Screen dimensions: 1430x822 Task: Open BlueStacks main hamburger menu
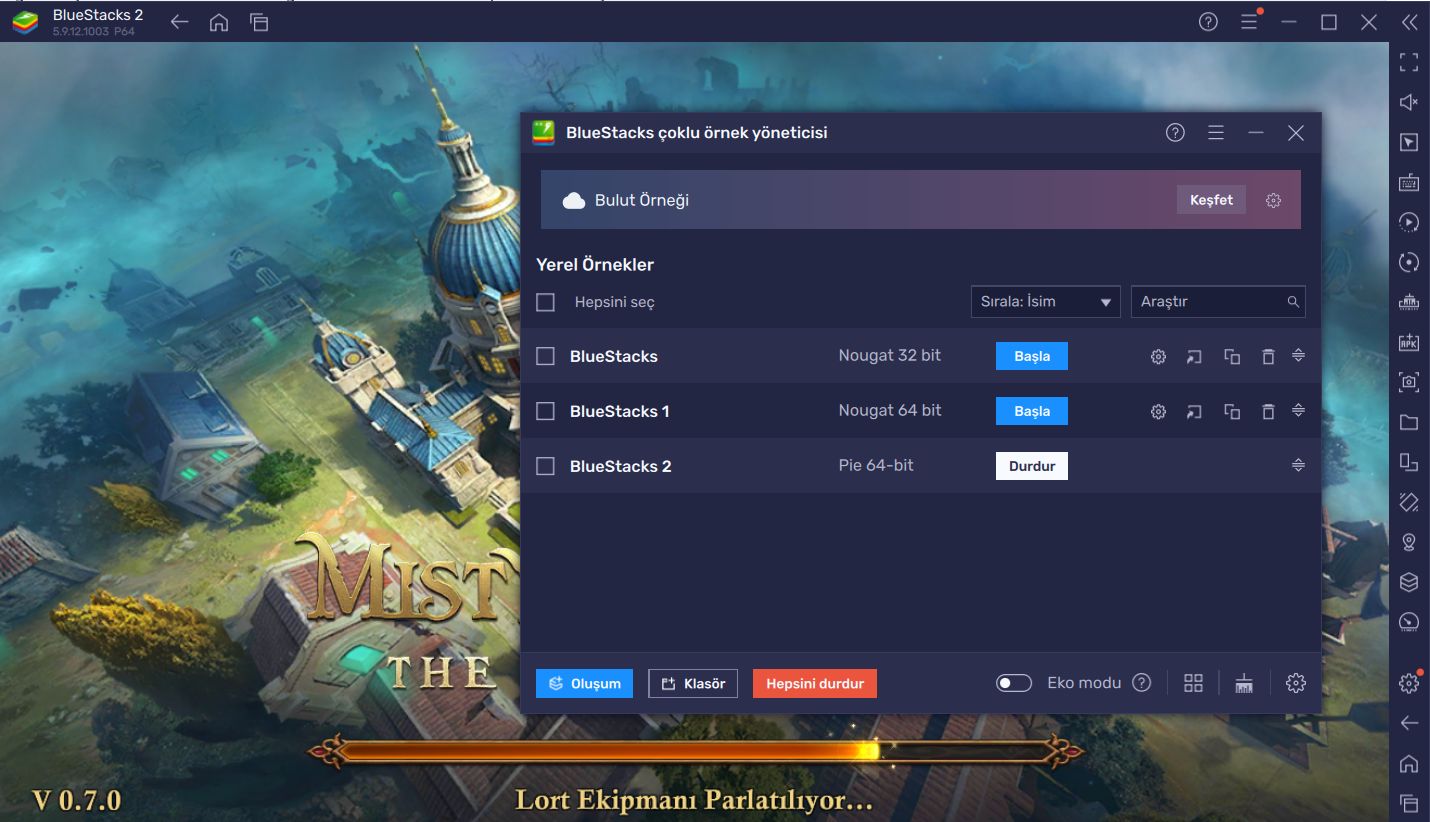point(1249,22)
